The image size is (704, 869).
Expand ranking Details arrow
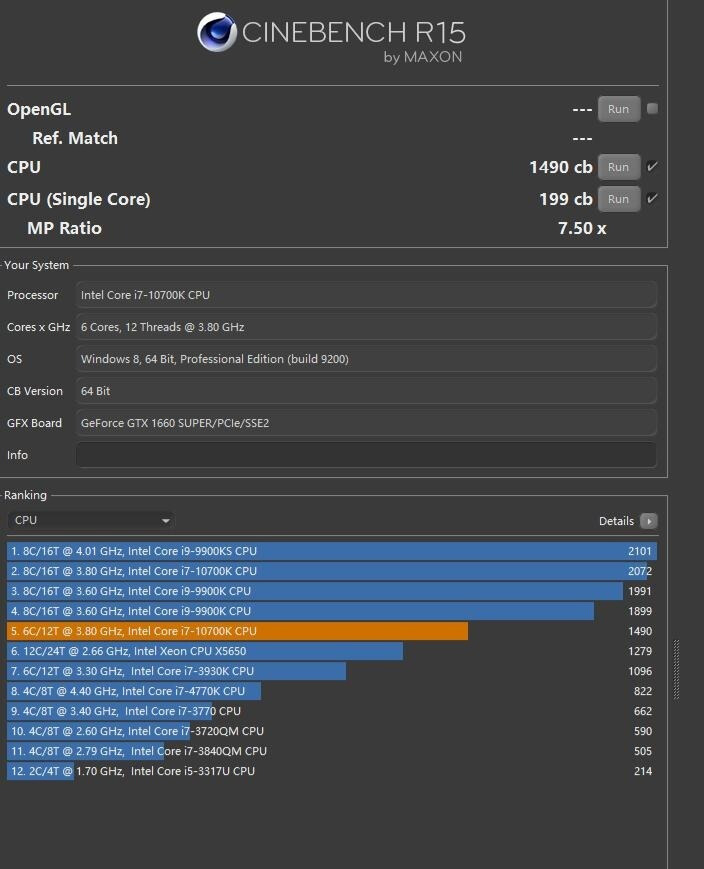[648, 521]
